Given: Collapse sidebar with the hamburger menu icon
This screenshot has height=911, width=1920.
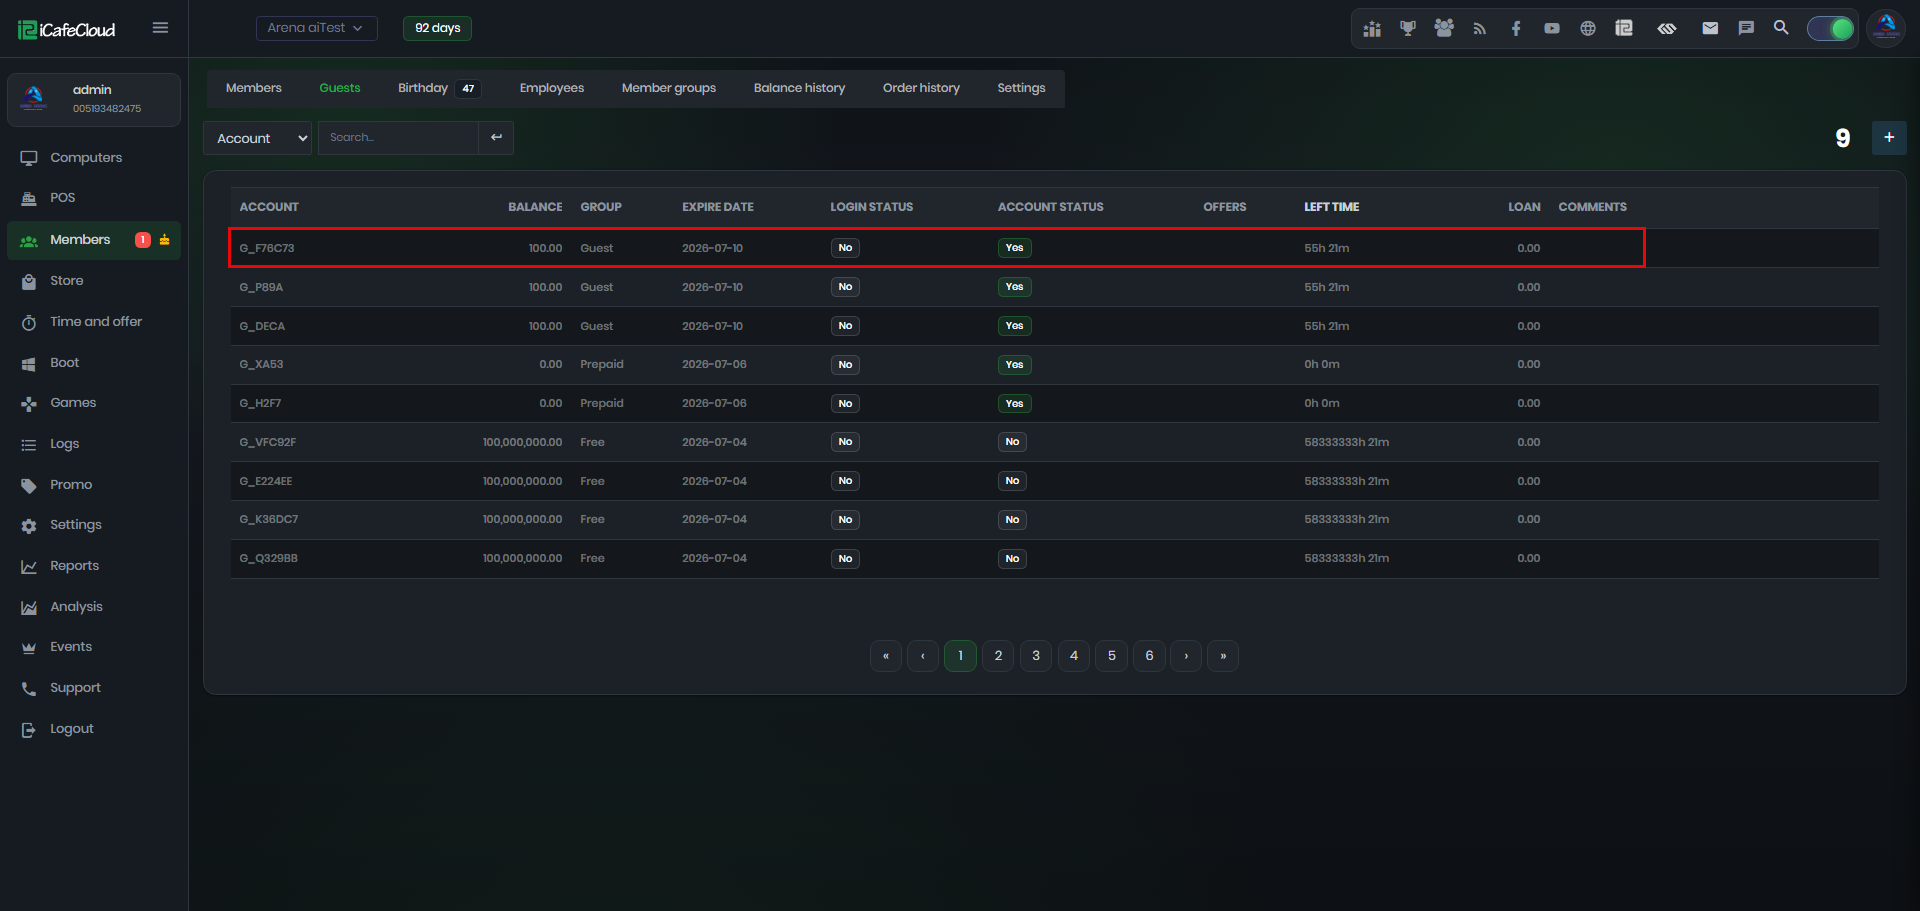Looking at the screenshot, I should [x=160, y=28].
